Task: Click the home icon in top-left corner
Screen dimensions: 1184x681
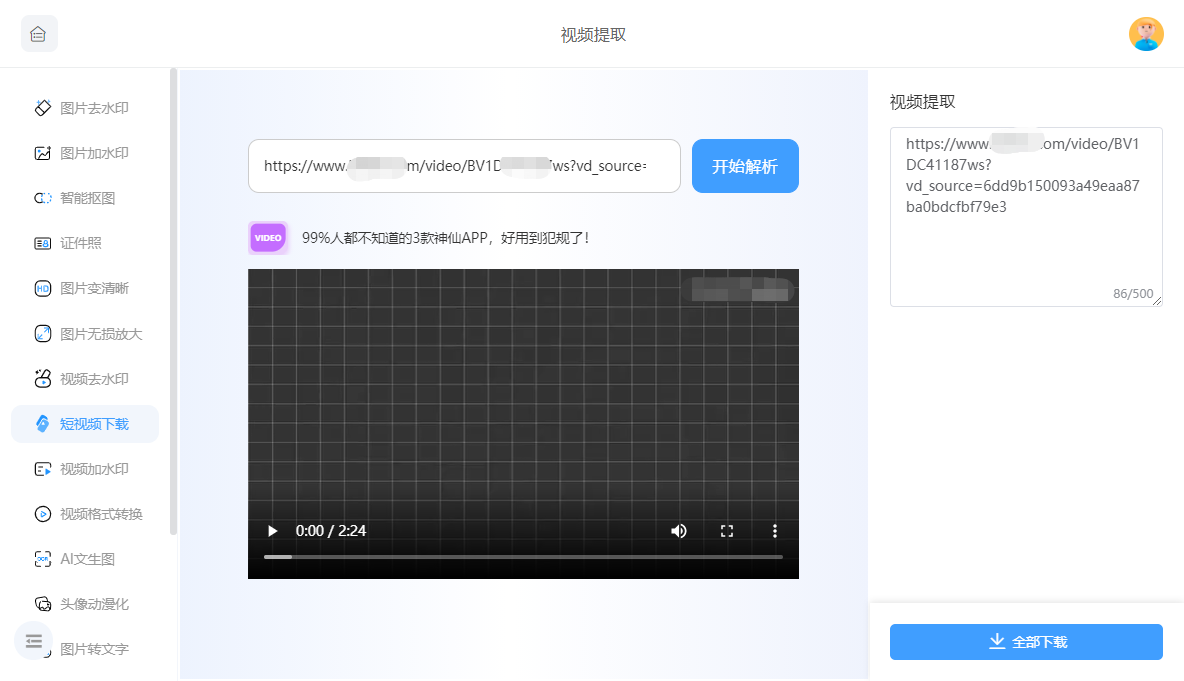Action: click(39, 34)
